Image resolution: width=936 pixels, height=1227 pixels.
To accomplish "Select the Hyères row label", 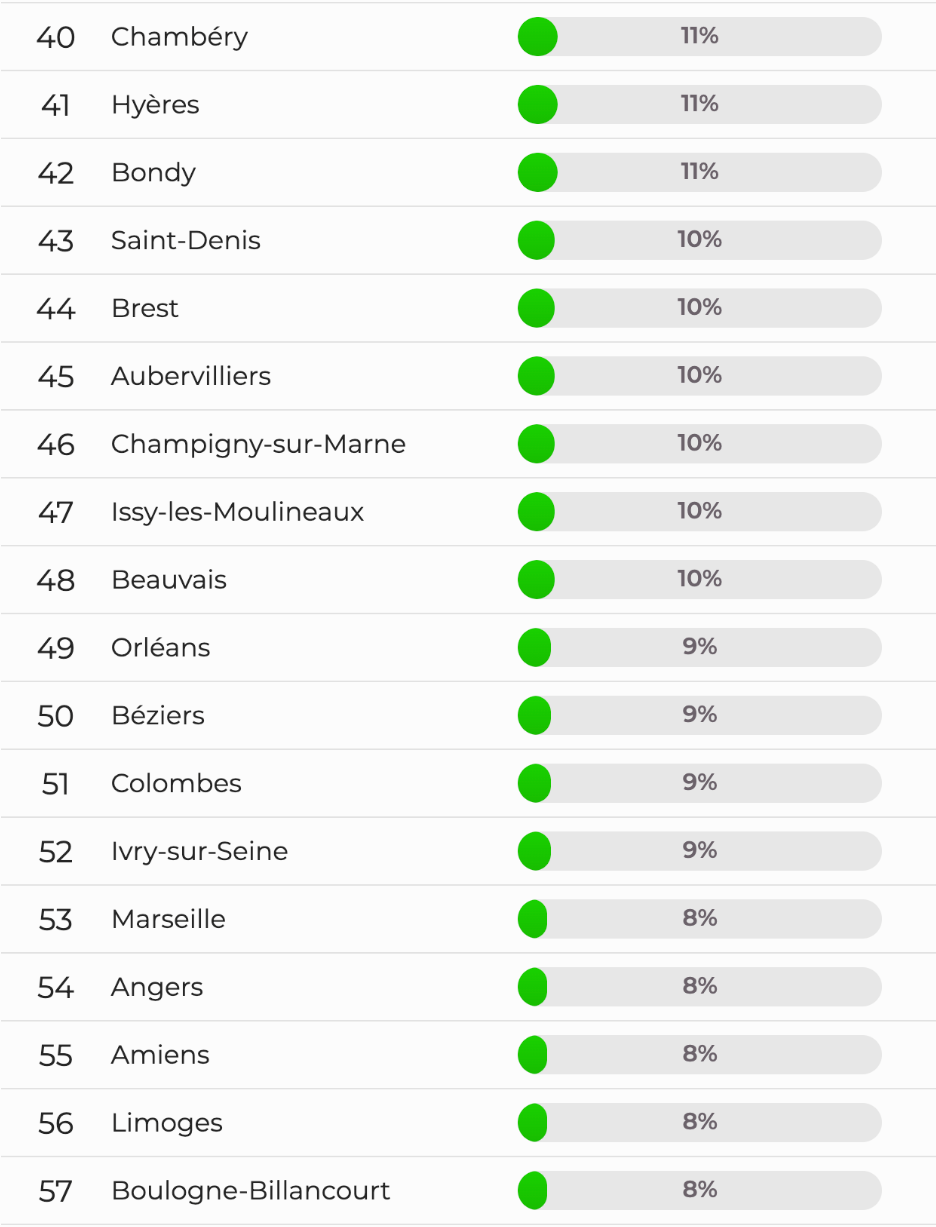I will 155,105.
